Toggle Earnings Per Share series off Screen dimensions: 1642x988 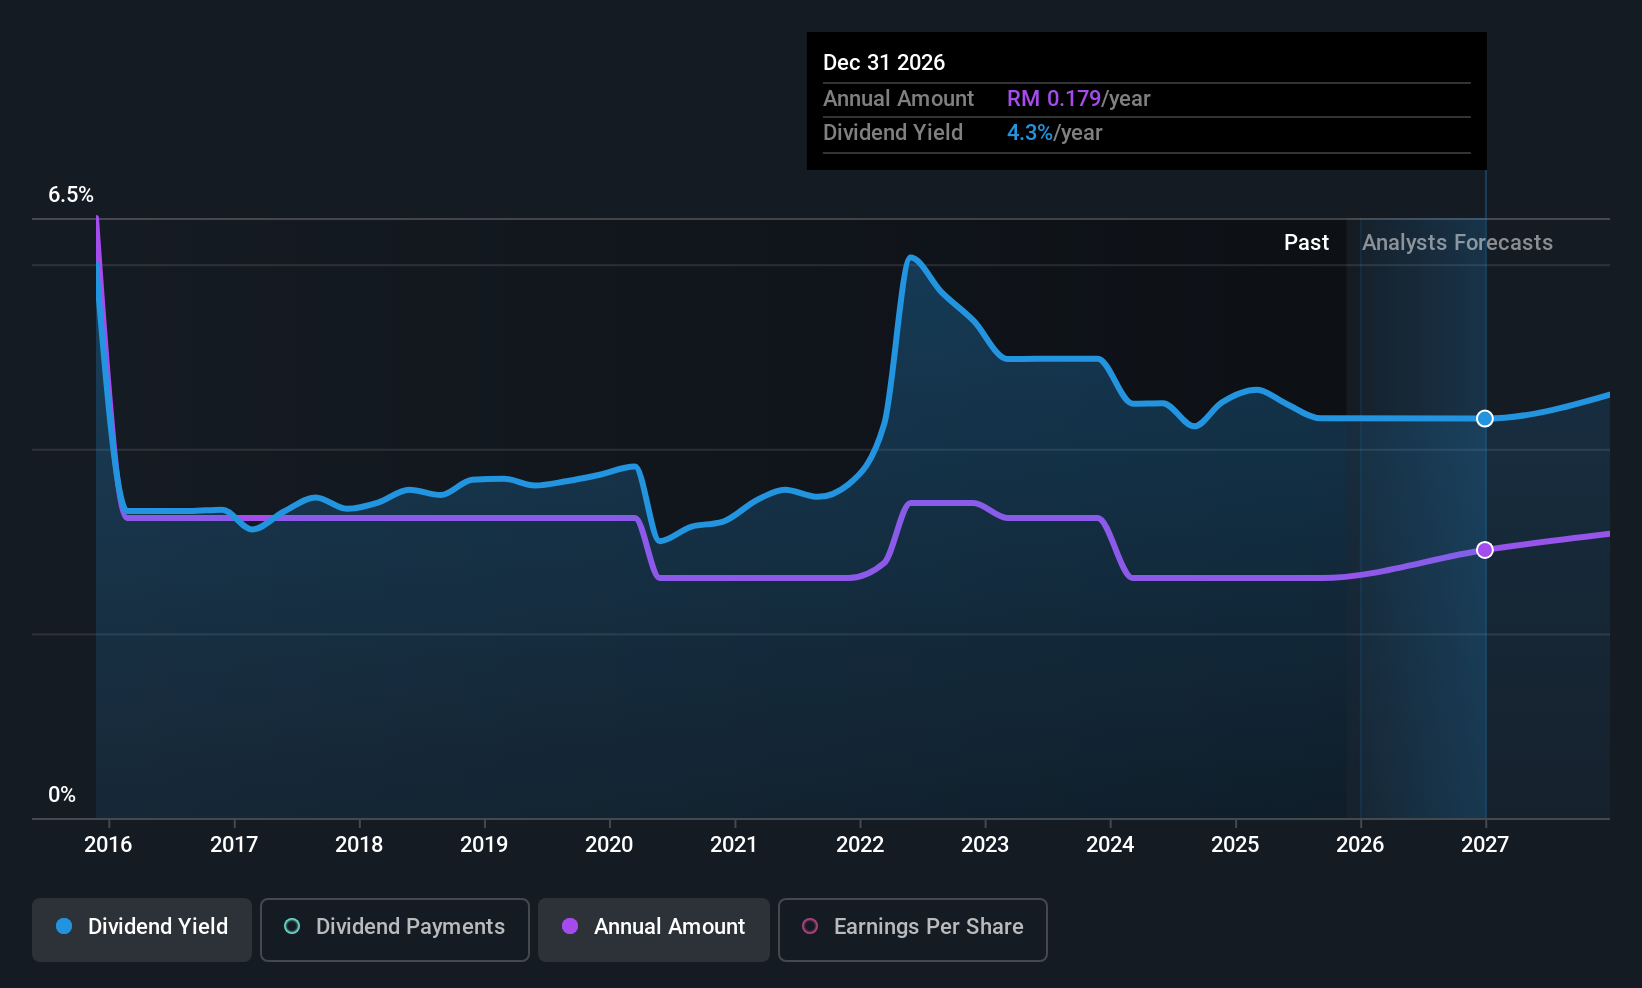click(912, 927)
